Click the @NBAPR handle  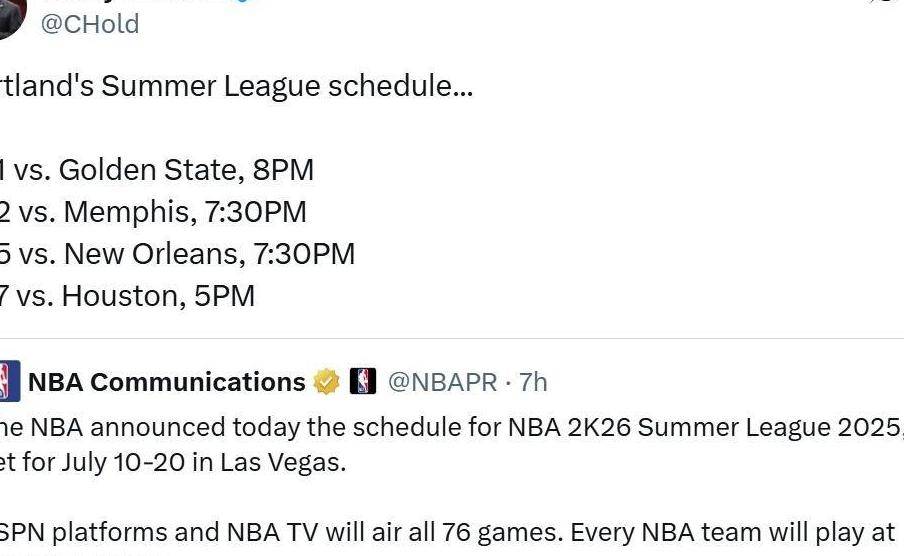442,382
